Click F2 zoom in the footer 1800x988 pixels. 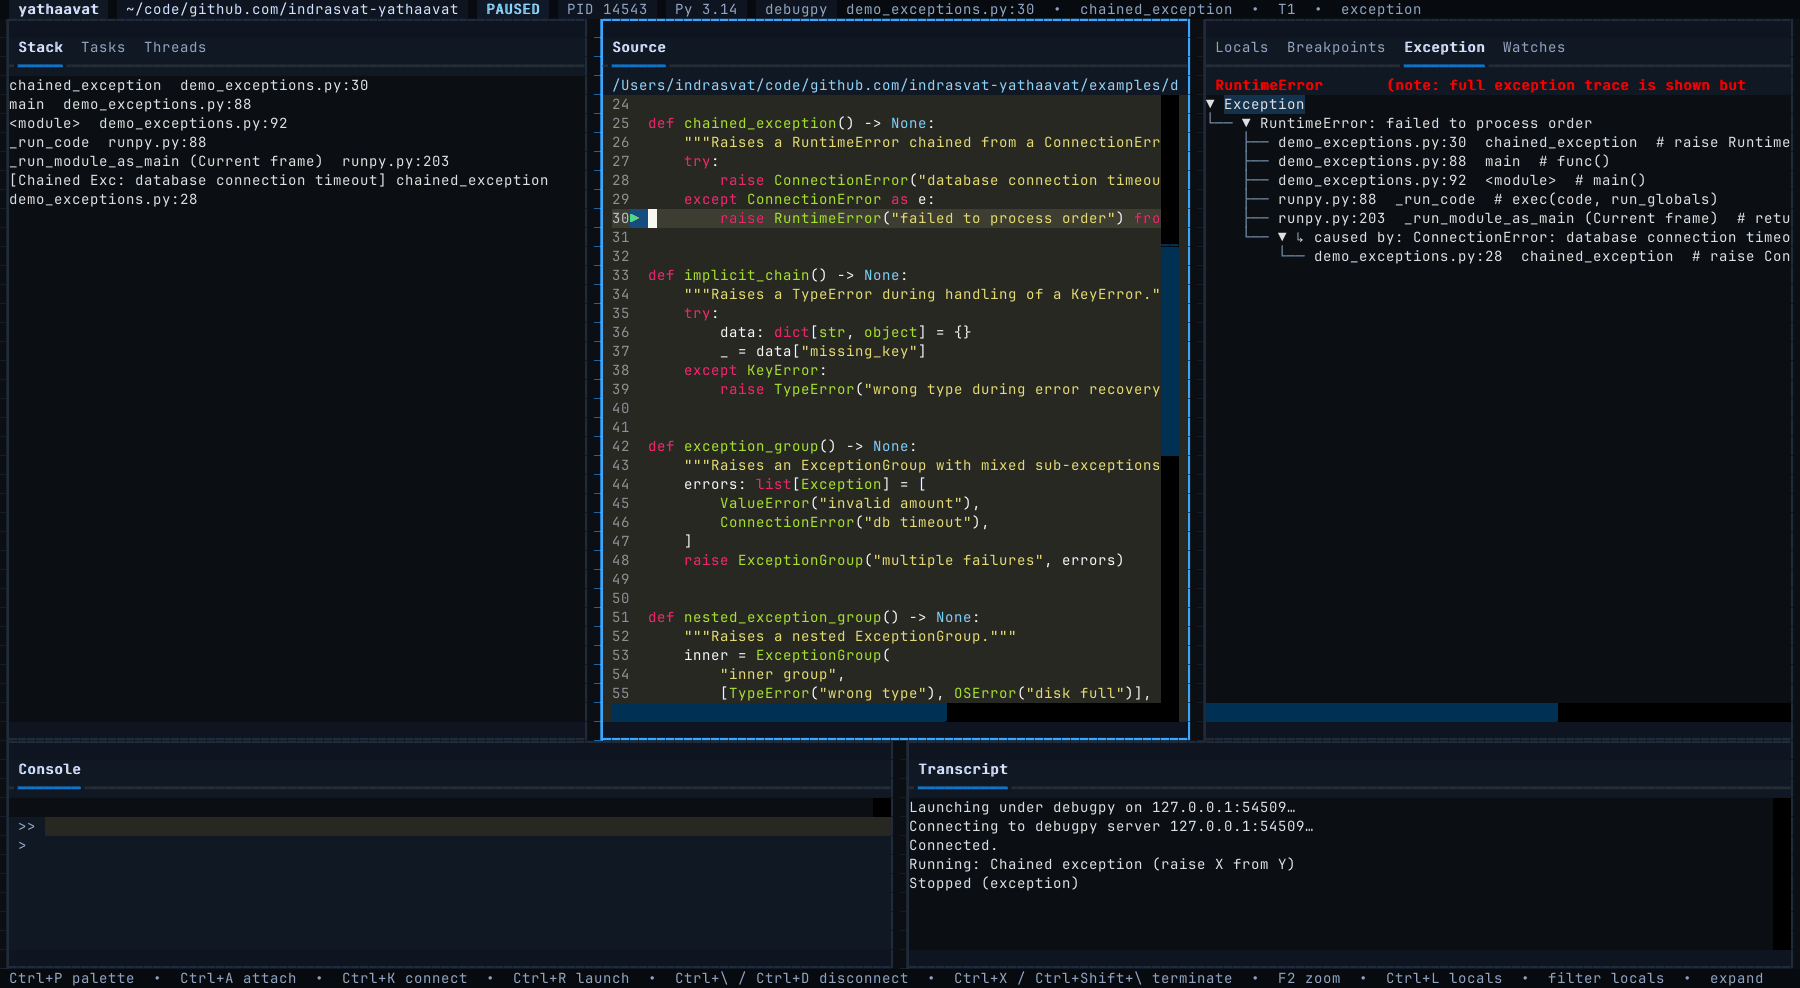(x=1309, y=978)
